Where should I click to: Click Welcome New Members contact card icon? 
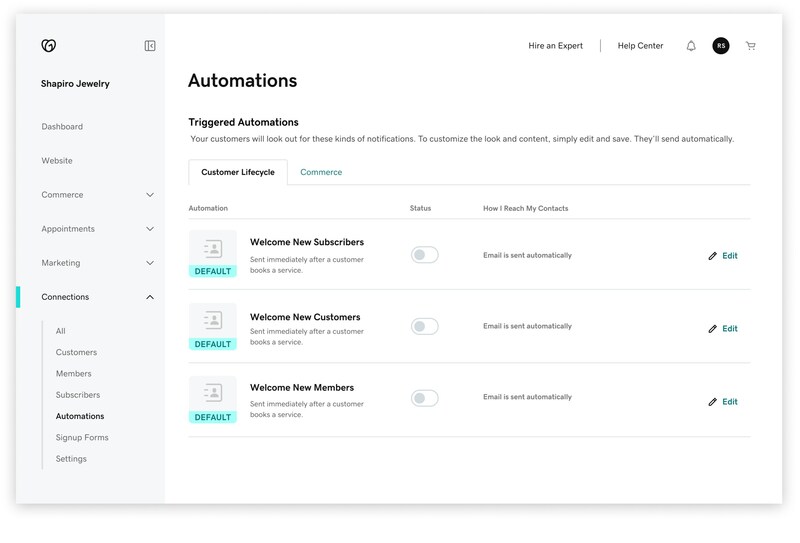[212, 394]
